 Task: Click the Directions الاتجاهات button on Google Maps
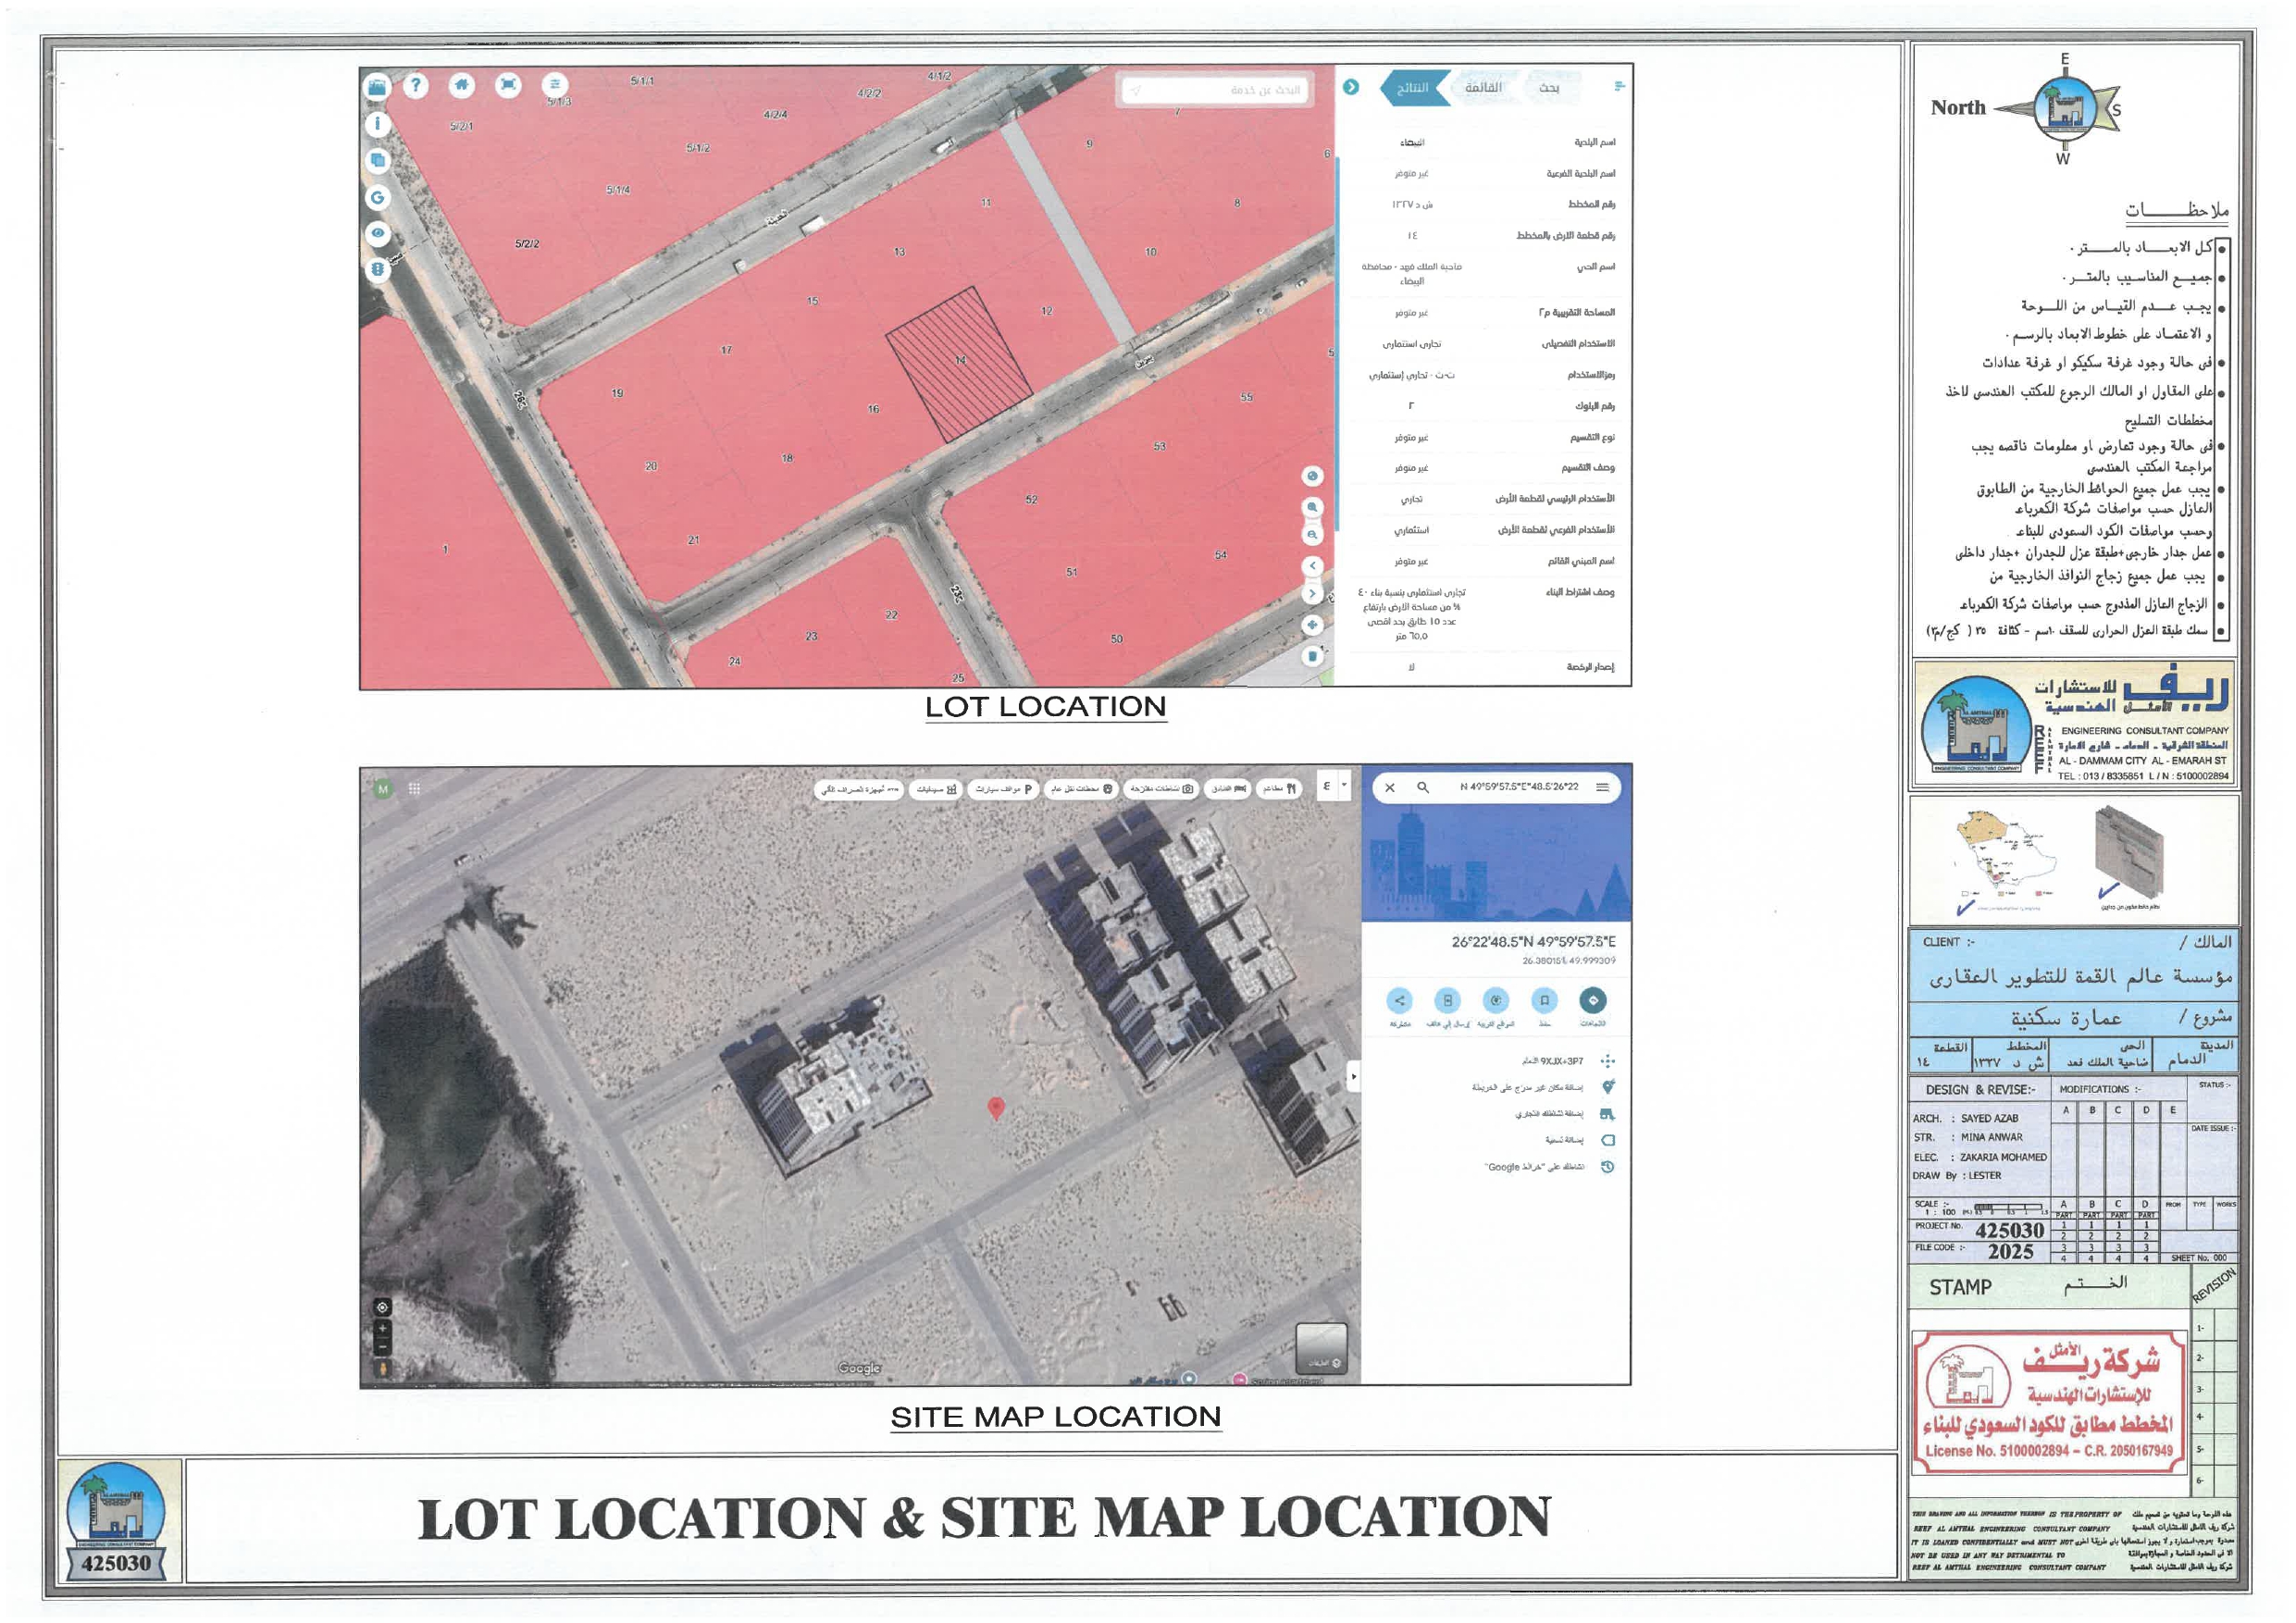[x=1593, y=1001]
